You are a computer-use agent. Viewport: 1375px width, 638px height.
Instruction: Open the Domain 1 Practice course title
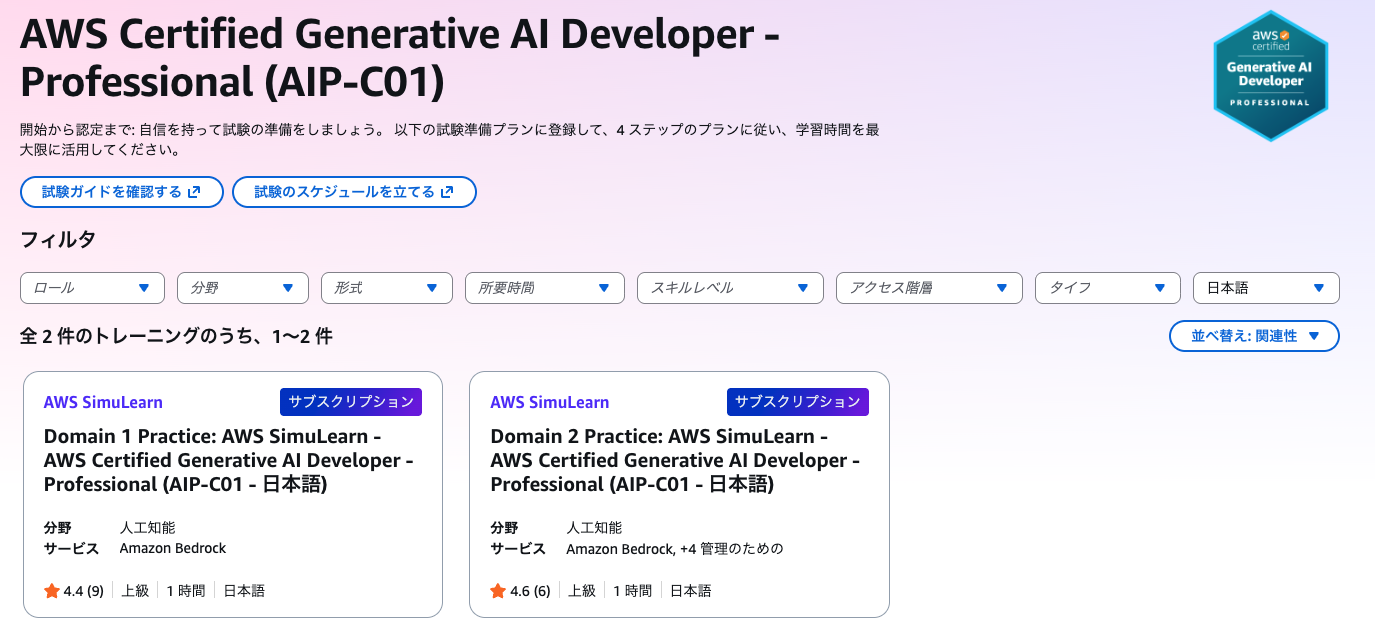(229, 461)
